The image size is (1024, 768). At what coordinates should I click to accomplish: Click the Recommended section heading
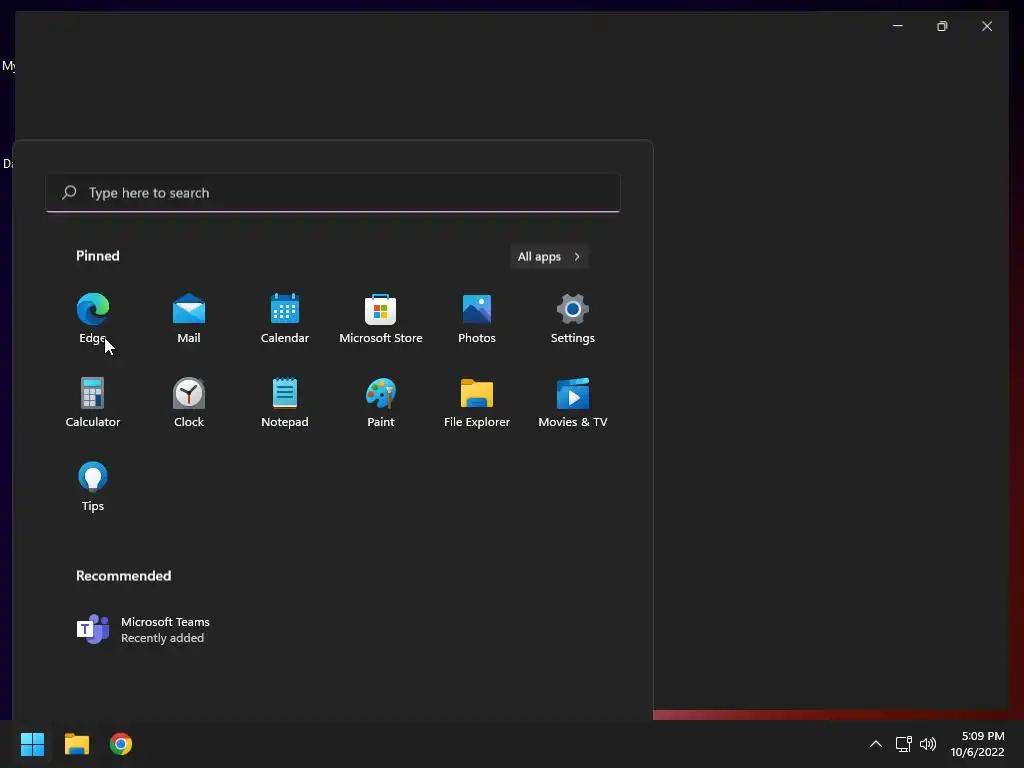click(x=123, y=576)
